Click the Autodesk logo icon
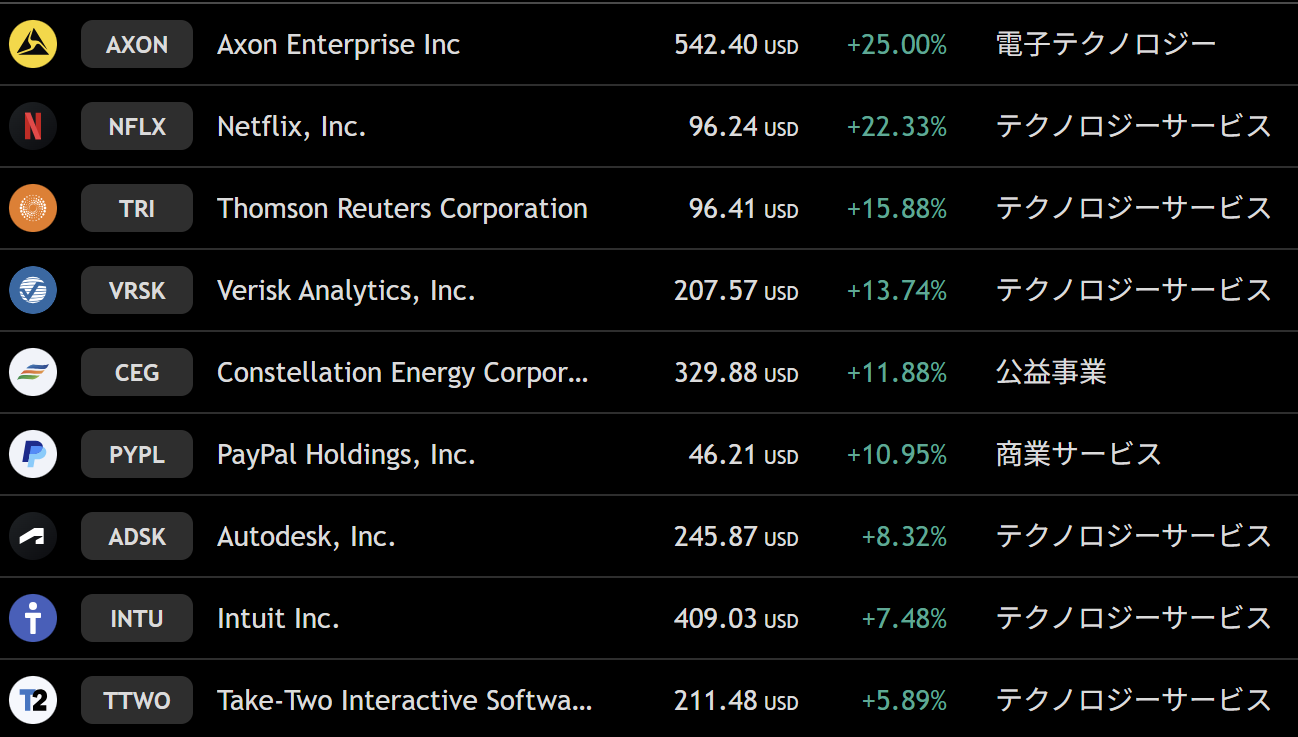Image resolution: width=1298 pixels, height=737 pixels. [x=33, y=537]
